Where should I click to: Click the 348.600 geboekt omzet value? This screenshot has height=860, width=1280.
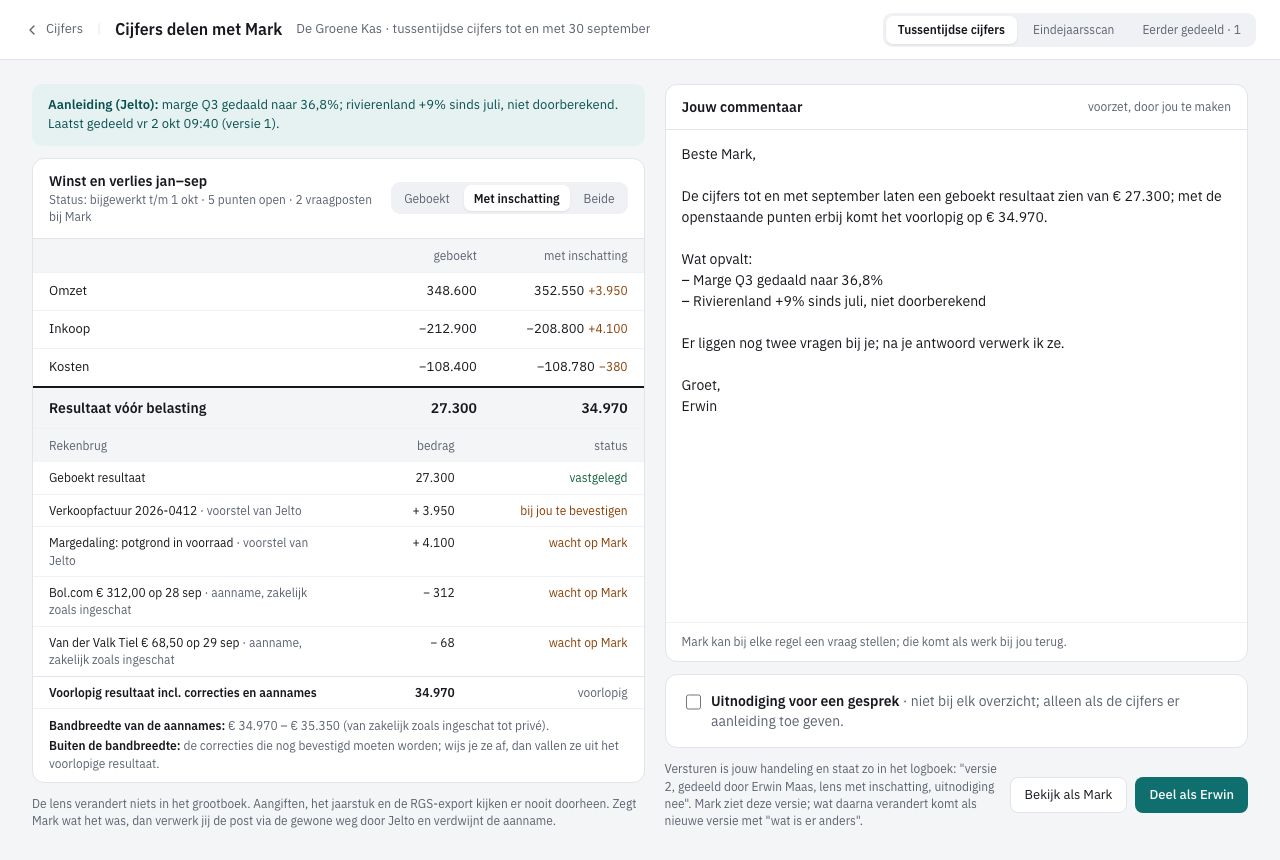[x=451, y=291]
